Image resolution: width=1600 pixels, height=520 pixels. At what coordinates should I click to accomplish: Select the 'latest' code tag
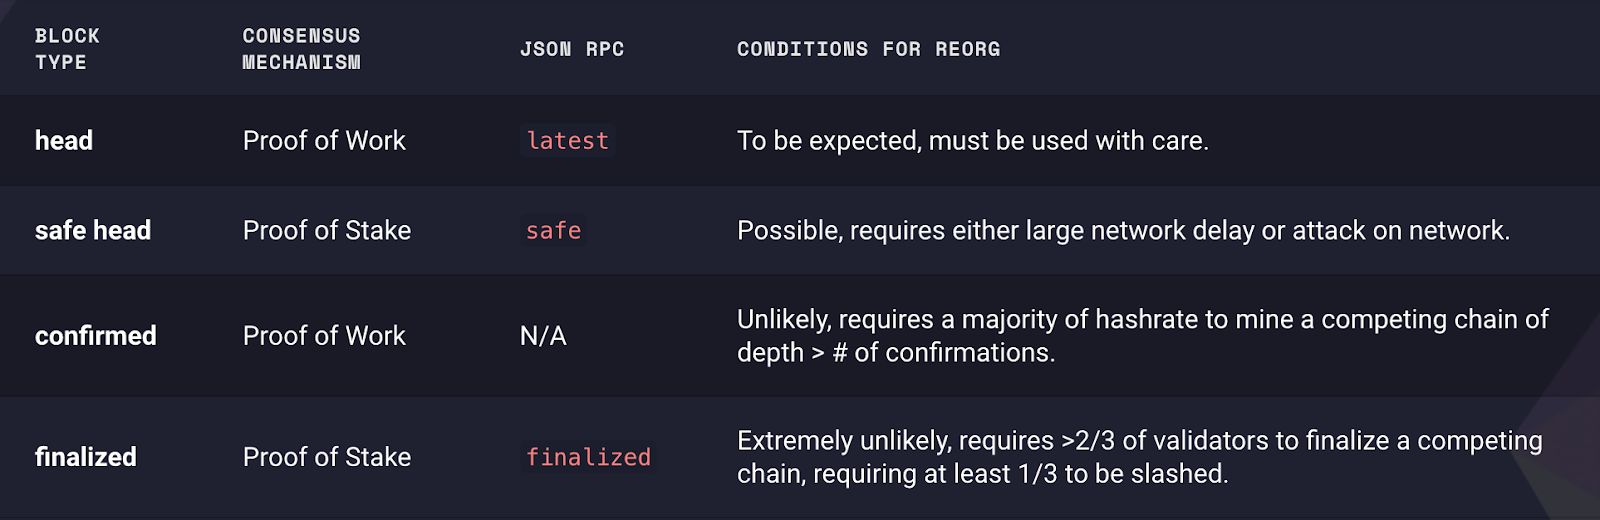pyautogui.click(x=568, y=141)
